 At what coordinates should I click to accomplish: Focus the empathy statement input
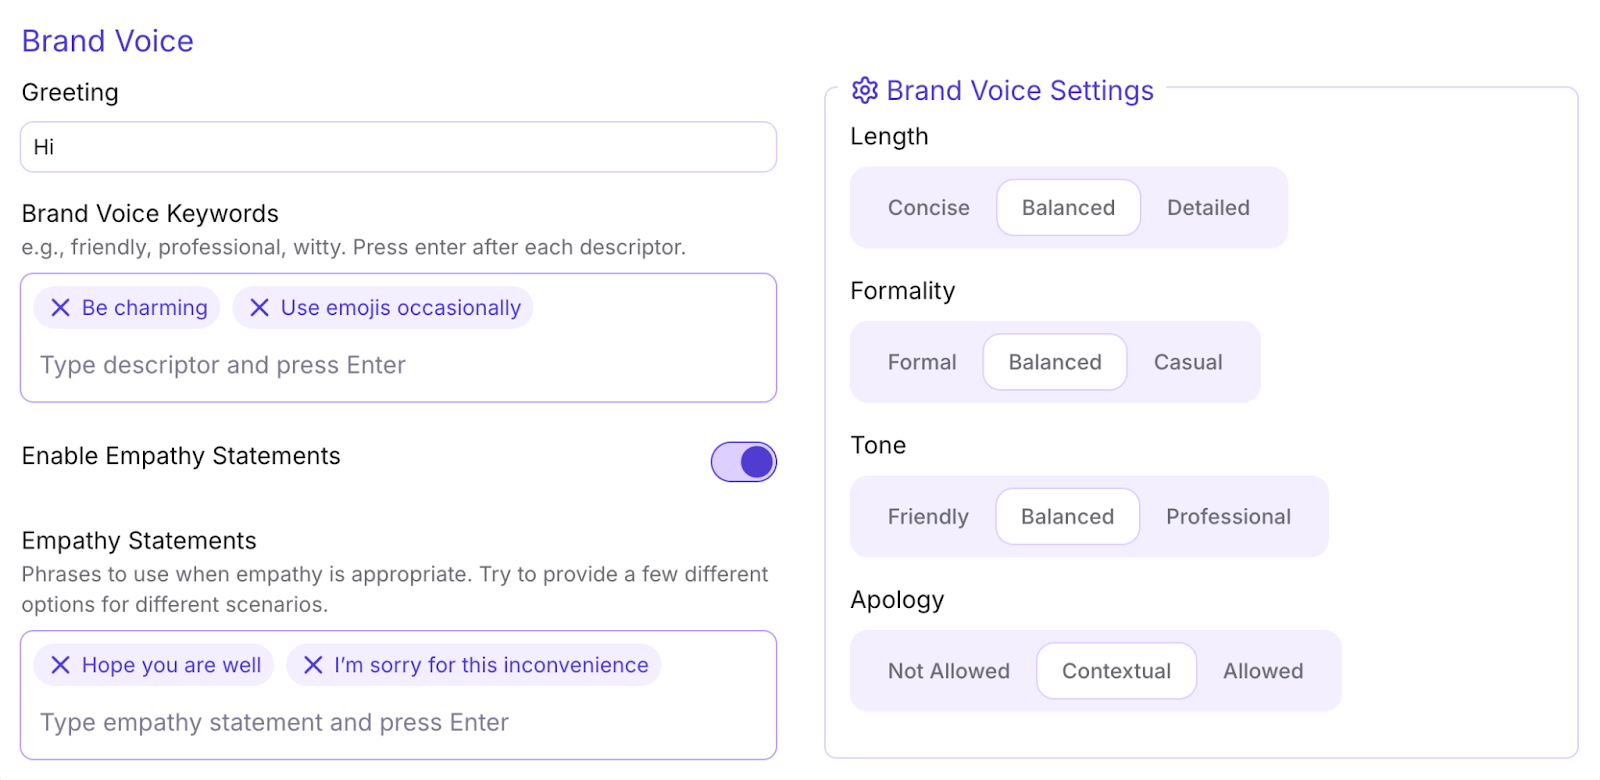pyautogui.click(x=398, y=722)
